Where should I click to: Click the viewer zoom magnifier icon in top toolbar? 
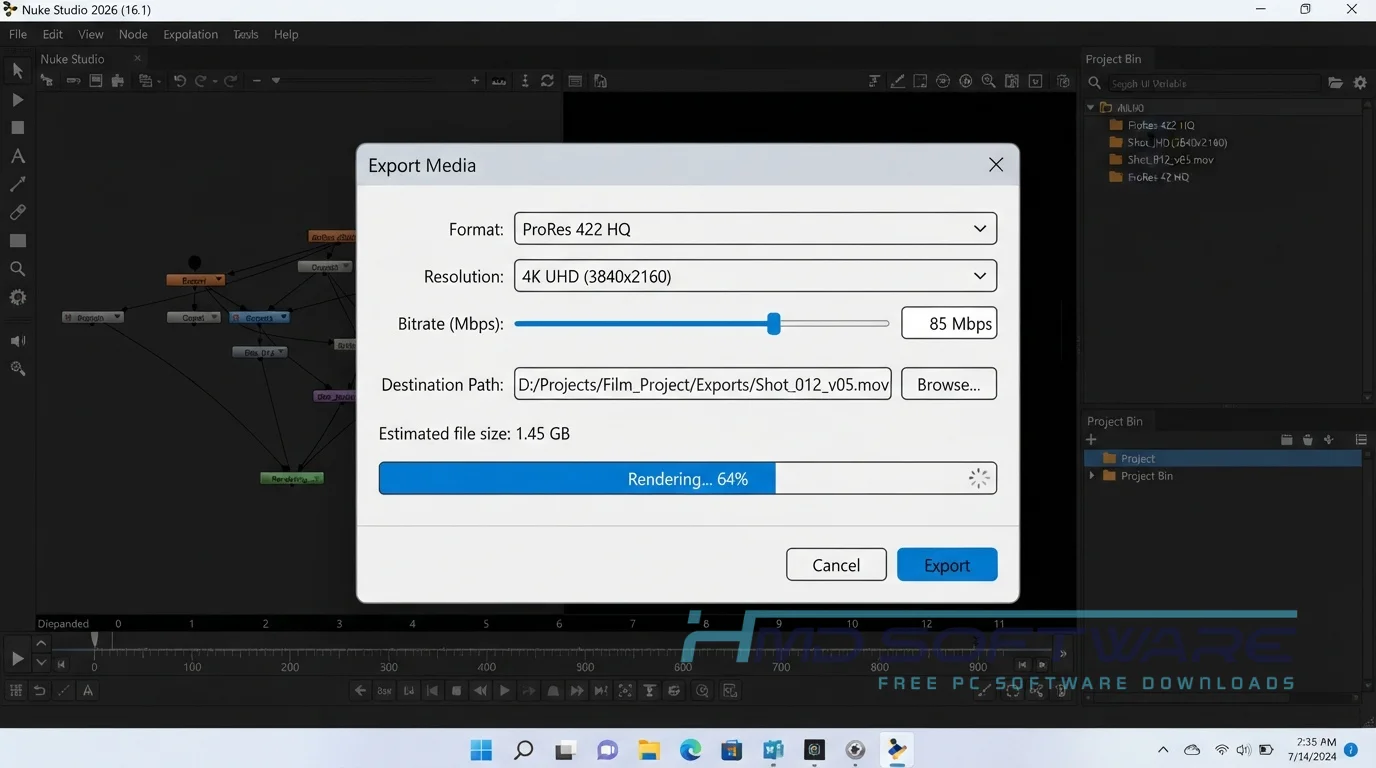click(x=988, y=81)
